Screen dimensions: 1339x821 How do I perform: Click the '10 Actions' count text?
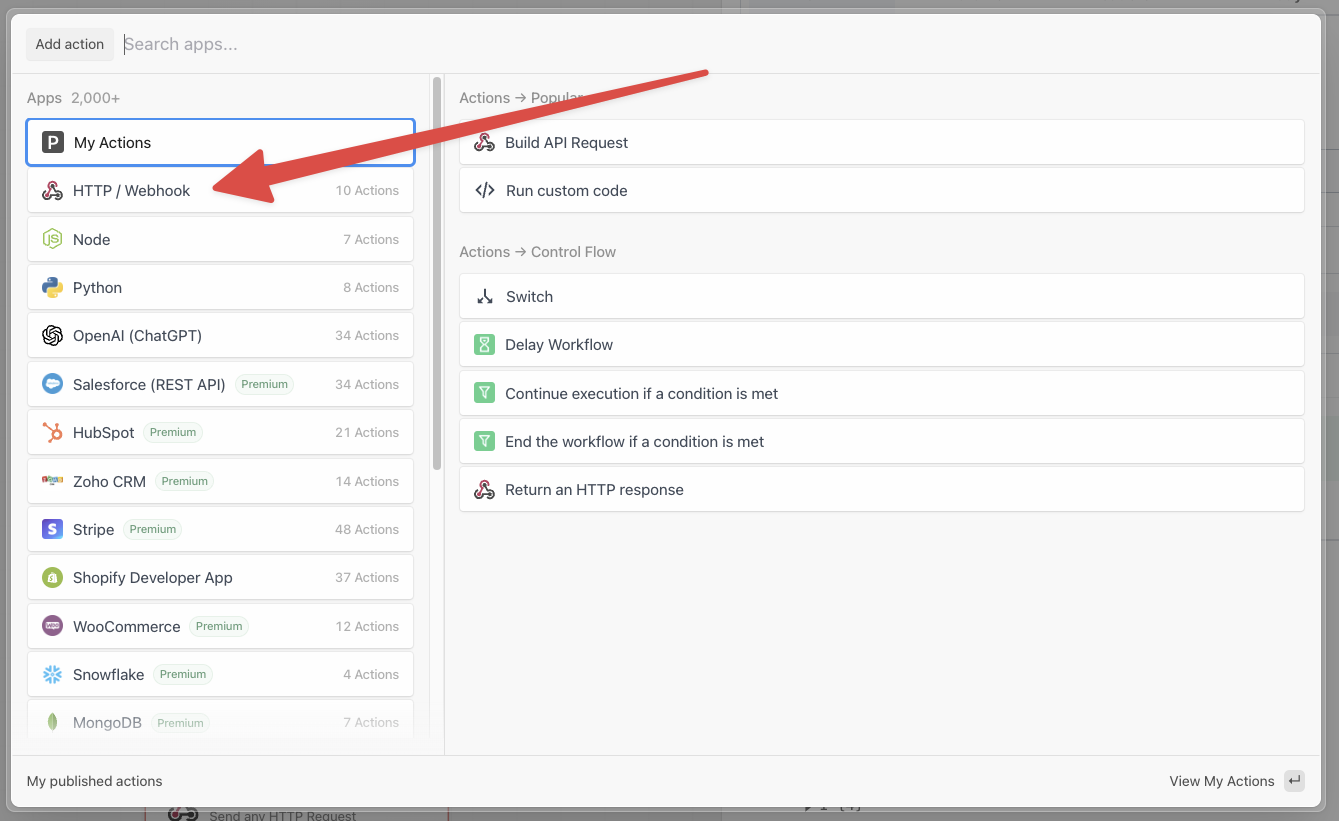367,191
